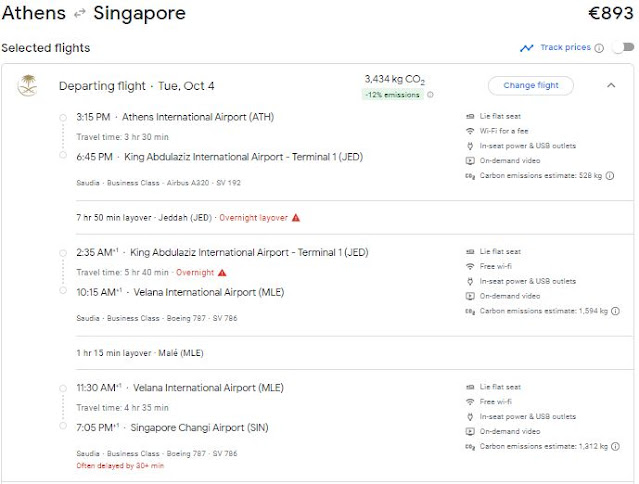Click 2:35 AM King Abdulaziz departure line
639x484 pixels.
click(222, 253)
